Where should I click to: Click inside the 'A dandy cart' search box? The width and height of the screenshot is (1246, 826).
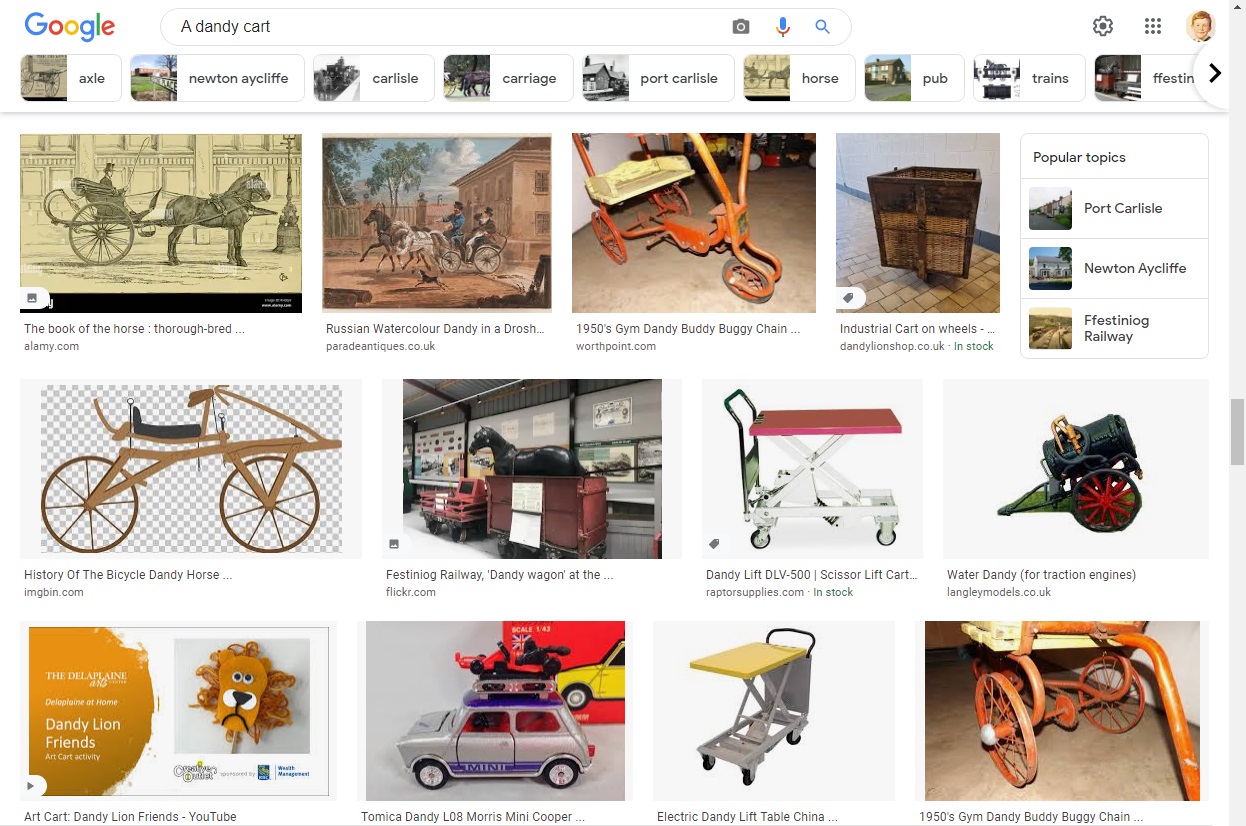(x=450, y=27)
